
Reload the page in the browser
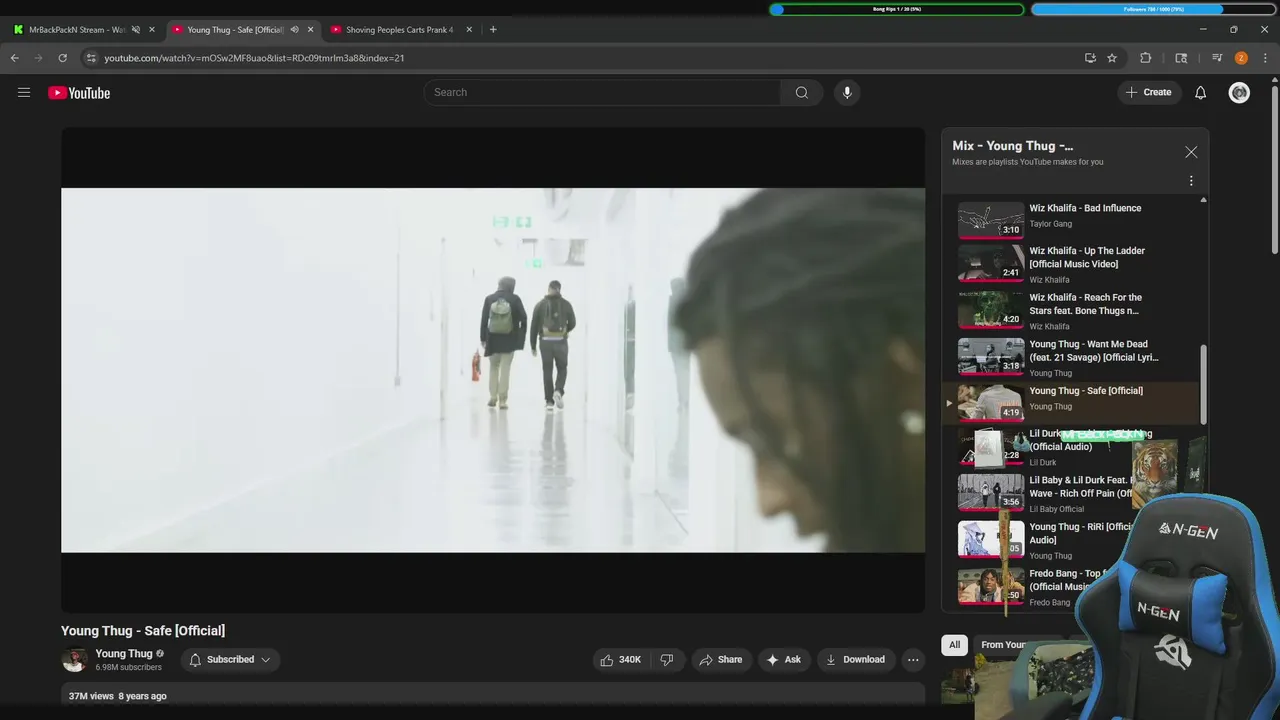[62, 58]
